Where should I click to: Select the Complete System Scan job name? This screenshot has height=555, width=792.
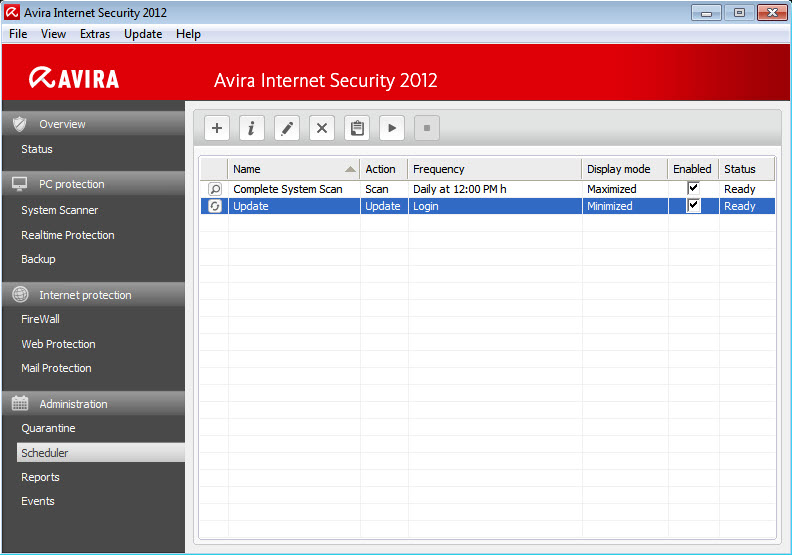pyautogui.click(x=288, y=189)
